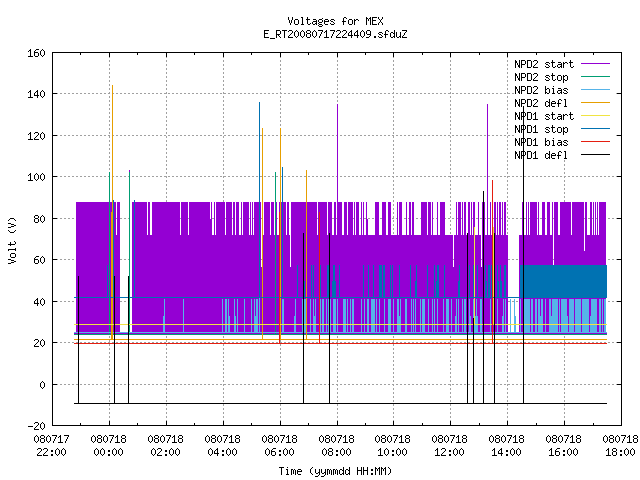Click the orange NPD2 defl legend line
Viewport: 640px width, 480px height.
click(595, 102)
